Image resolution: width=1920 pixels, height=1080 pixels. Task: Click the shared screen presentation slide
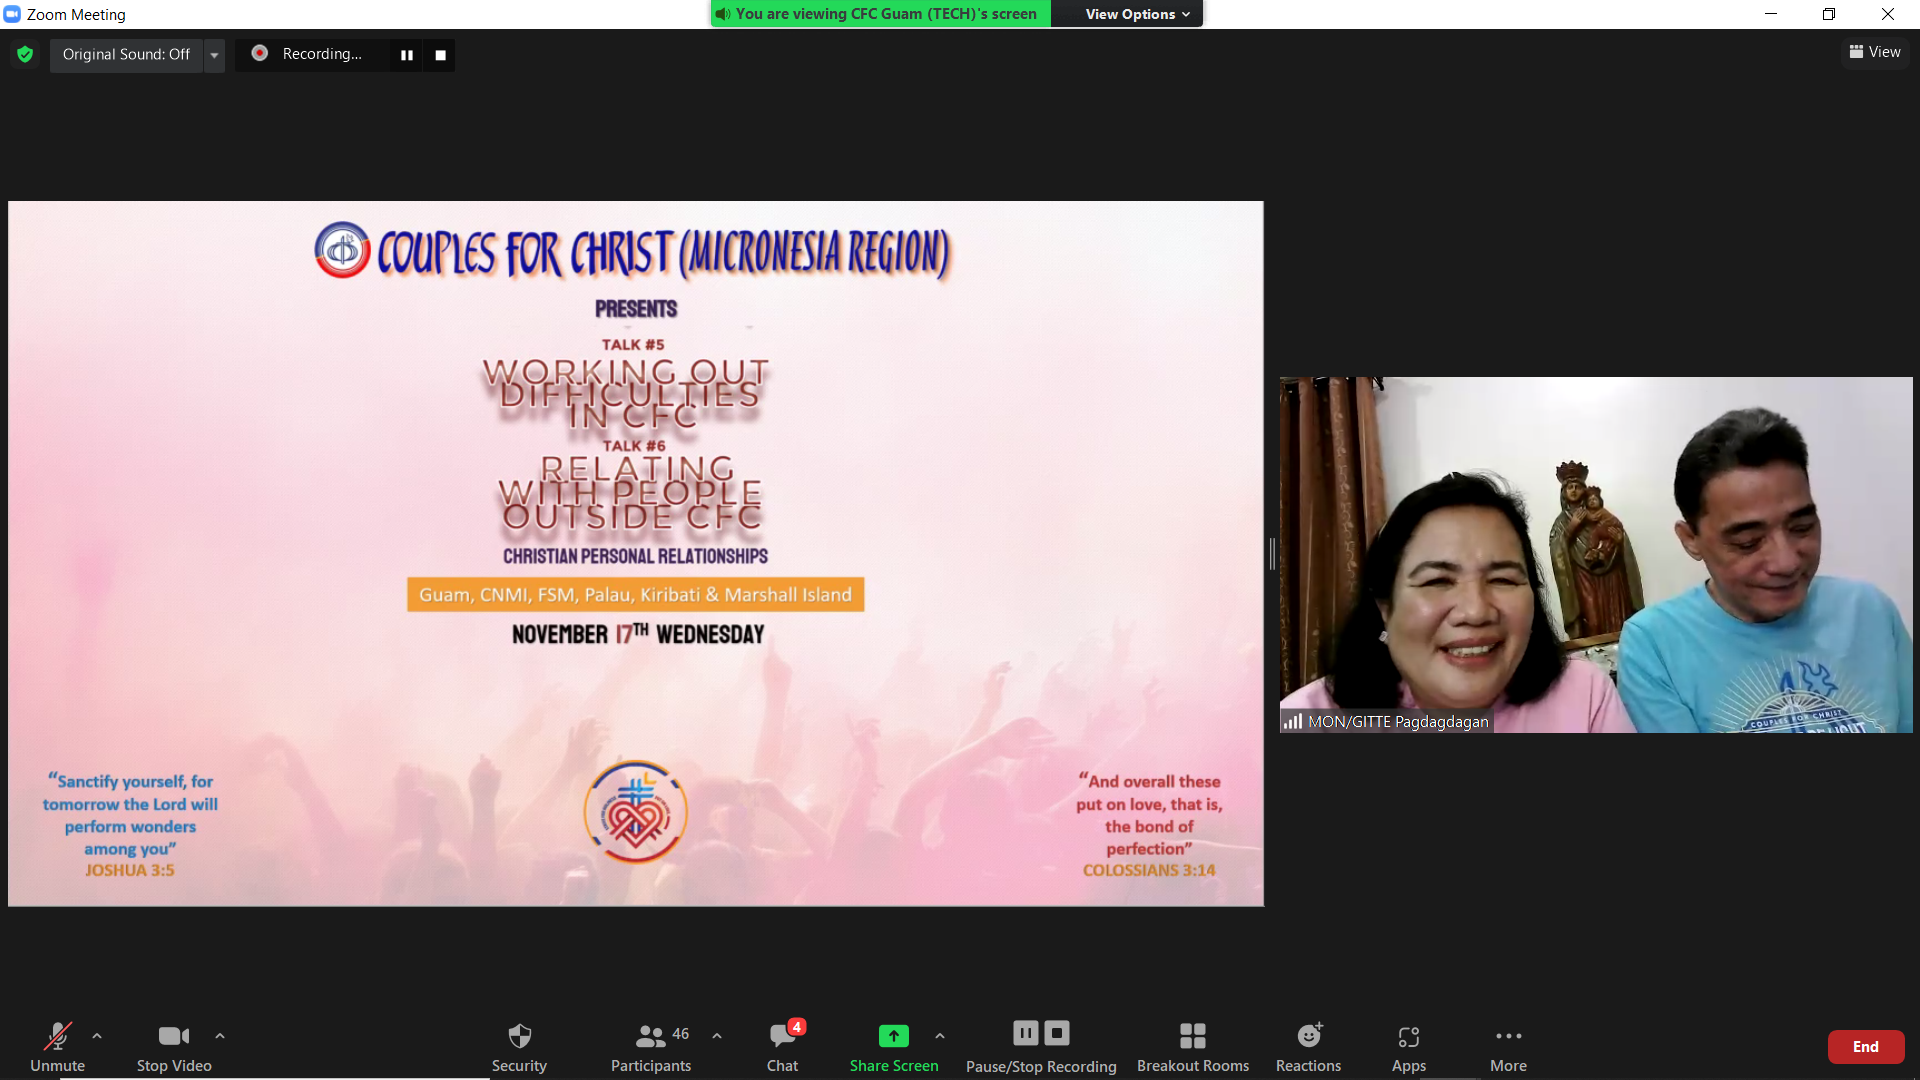(x=636, y=554)
